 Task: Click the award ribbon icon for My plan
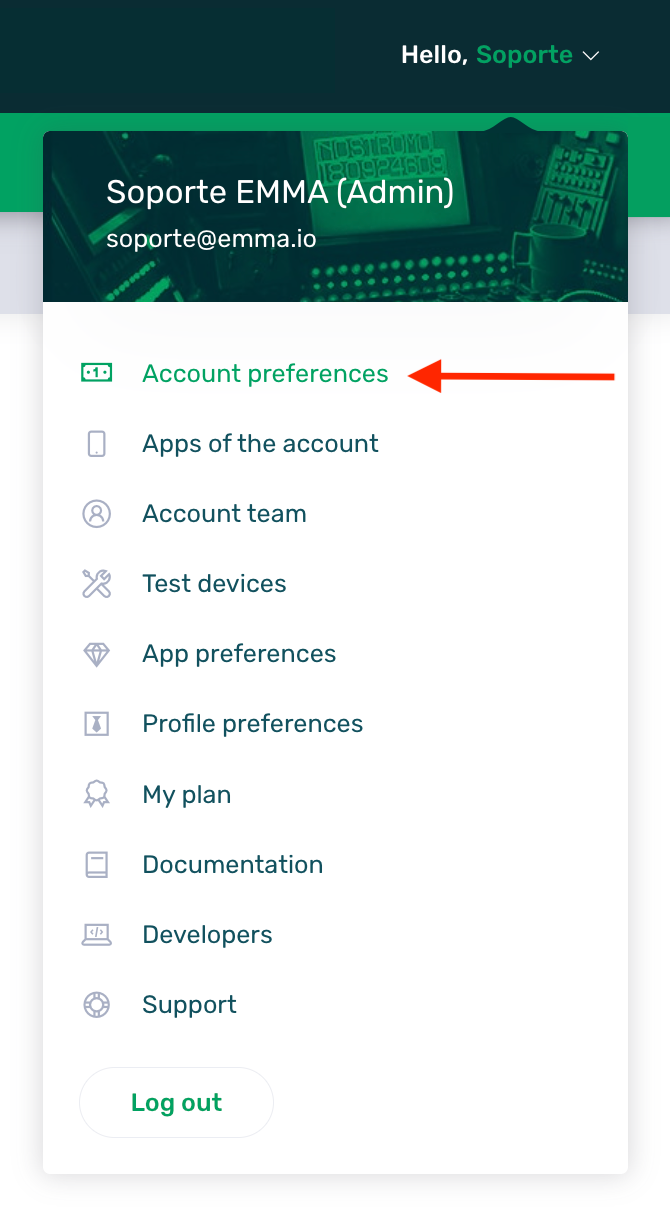(96, 794)
